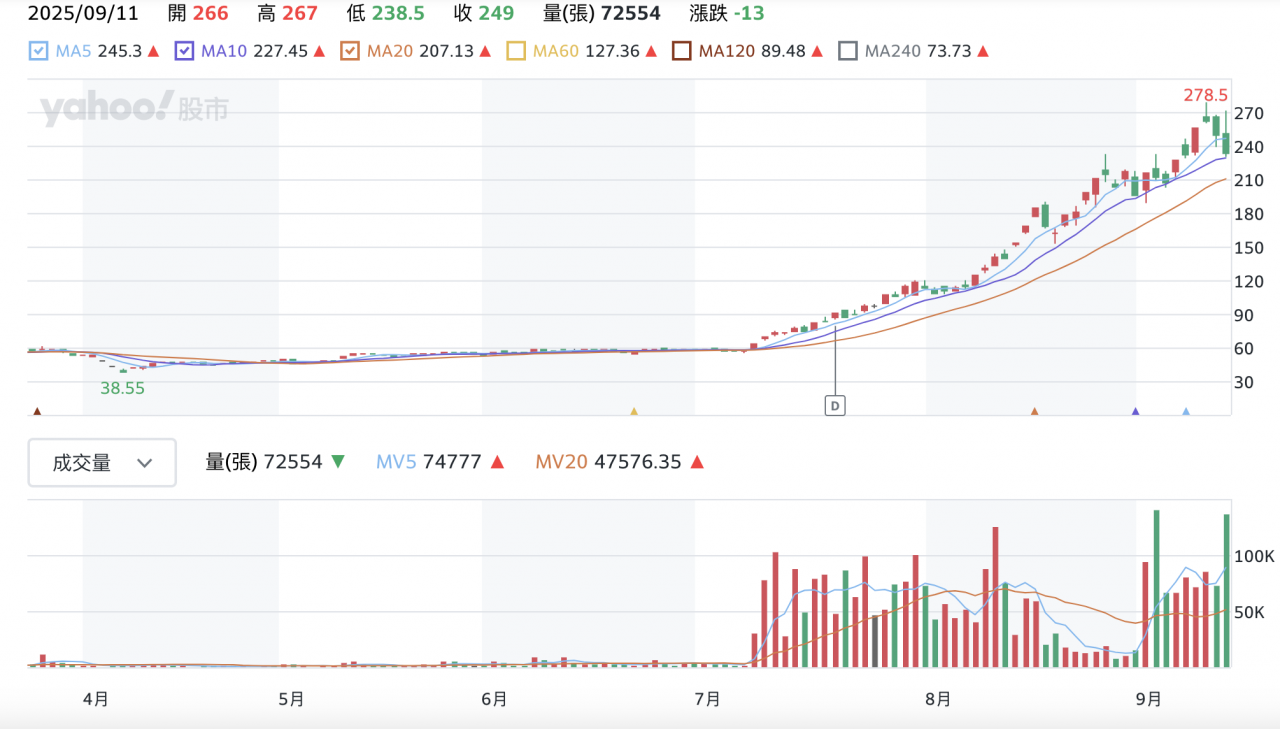1280x729 pixels.
Task: Uncheck the MA5 moving average checkbox
Action: click(x=39, y=51)
